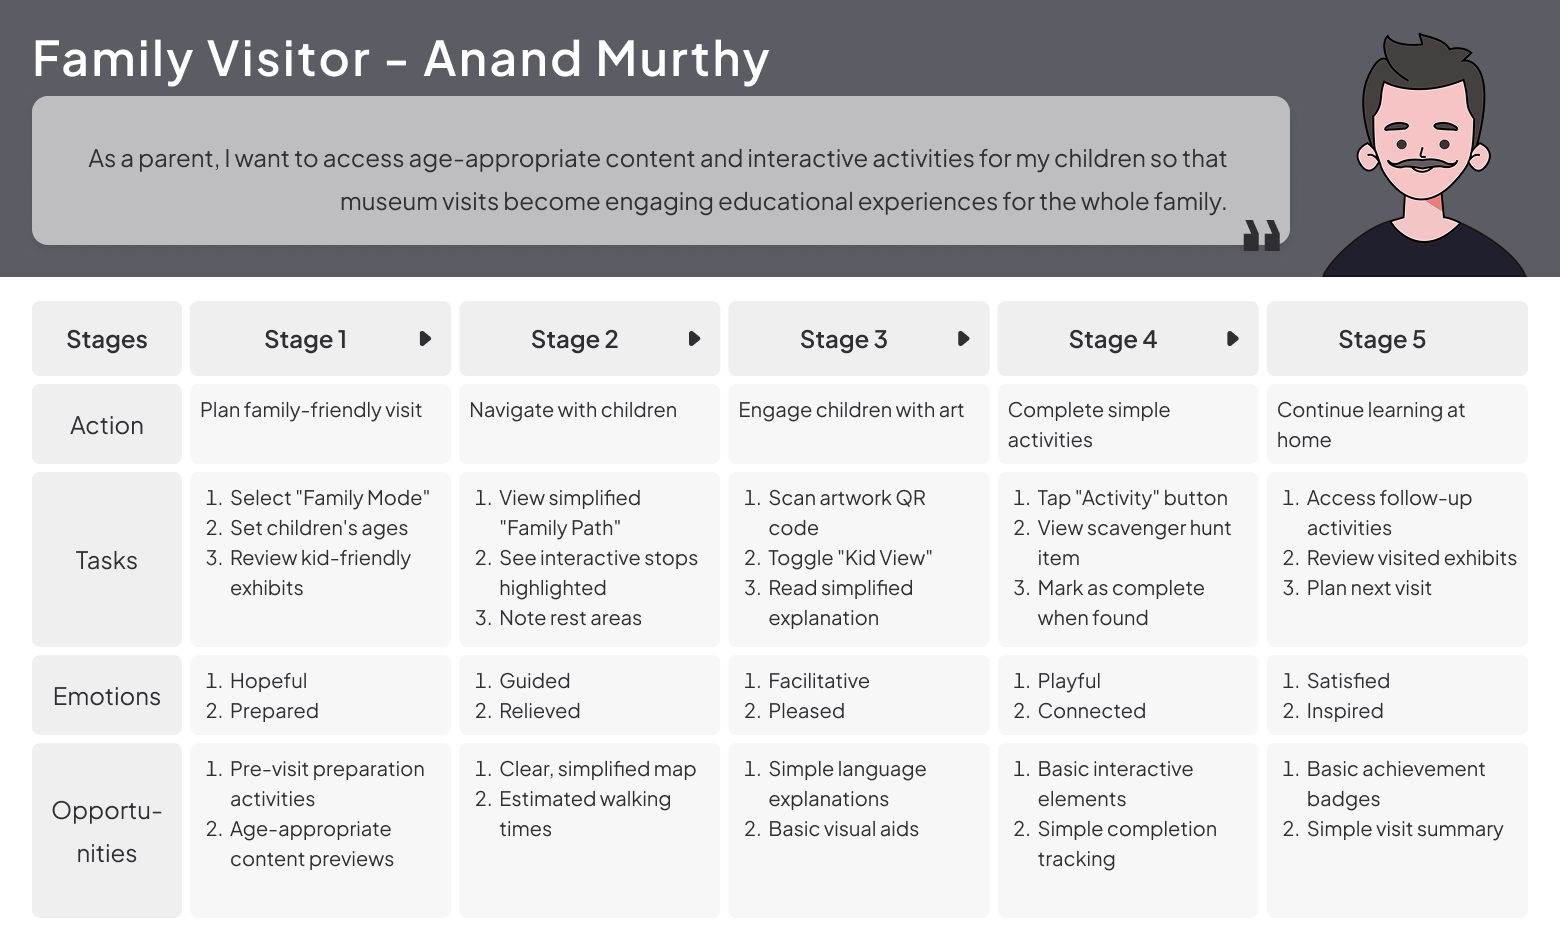Click the Family Visitor title heading
Image resolution: width=1560 pixels, height=950 pixels.
401,59
